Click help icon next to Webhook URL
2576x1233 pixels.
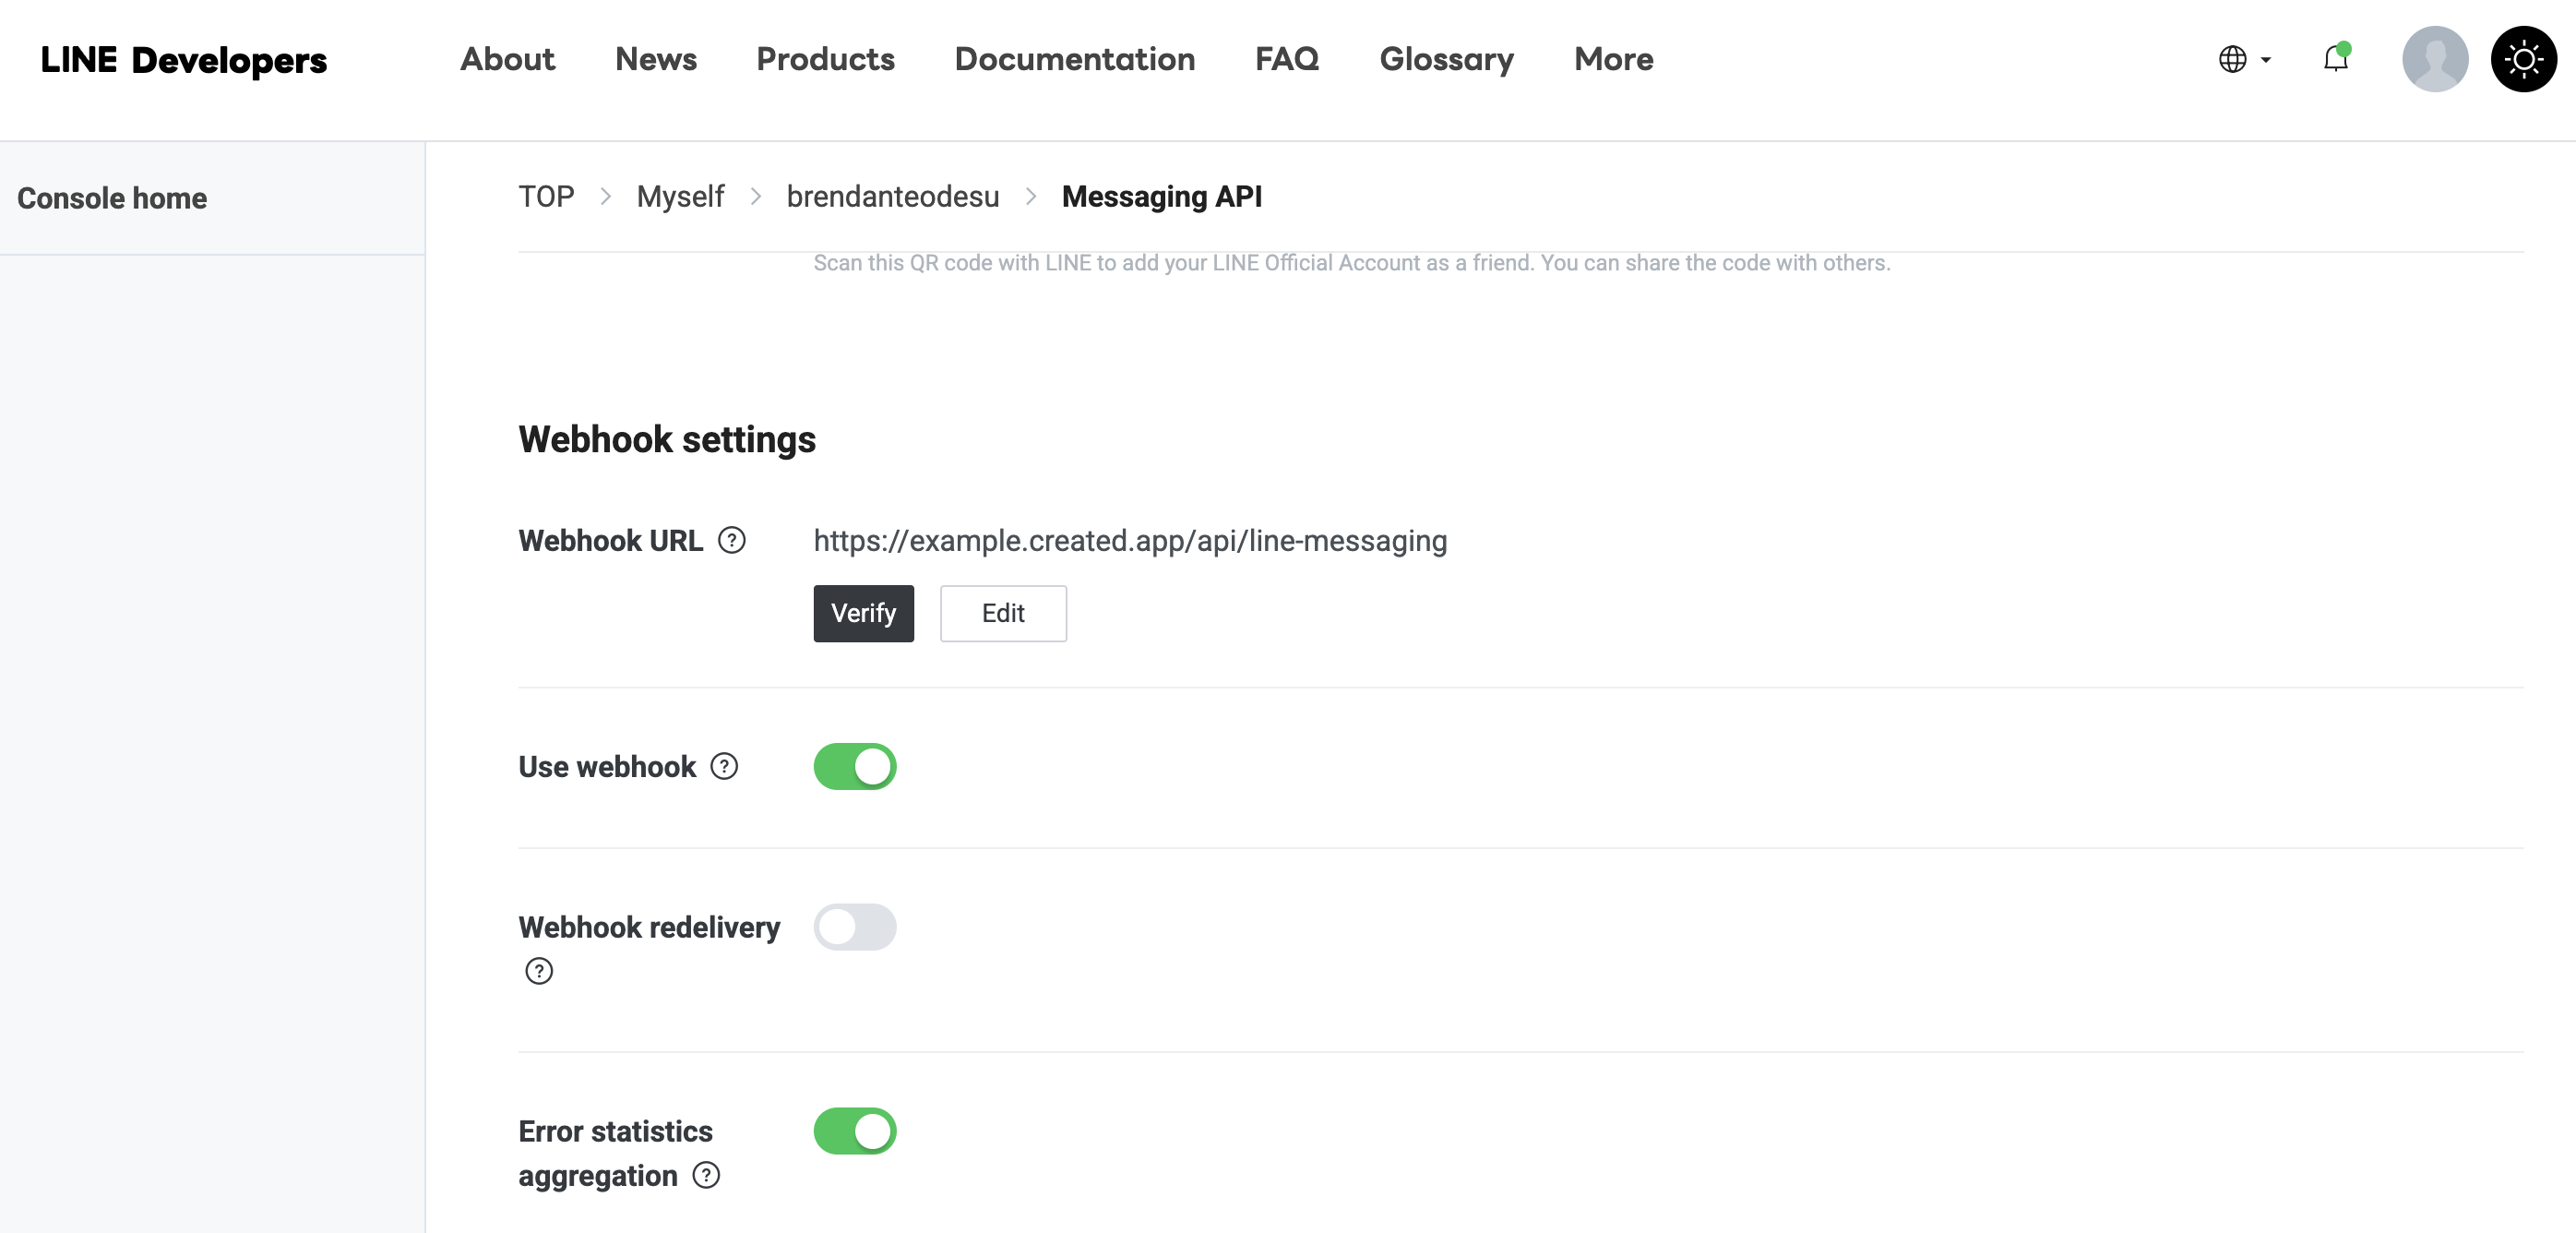[732, 540]
